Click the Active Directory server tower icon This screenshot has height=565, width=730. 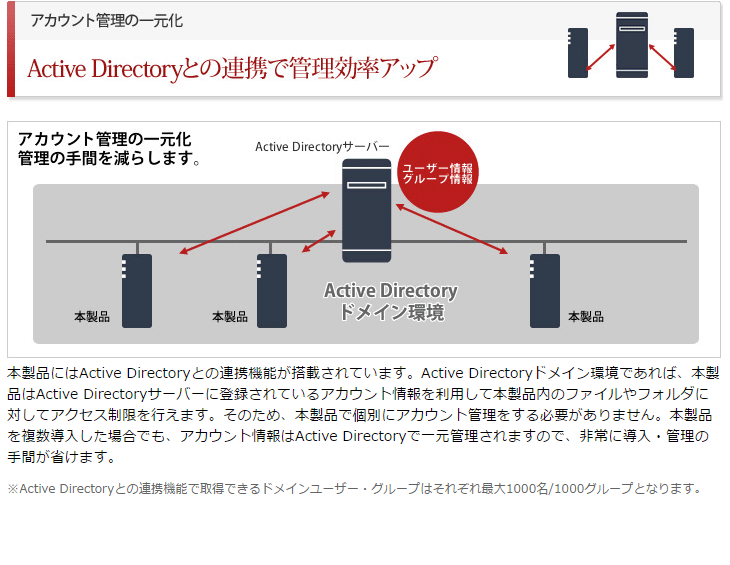tap(366, 210)
